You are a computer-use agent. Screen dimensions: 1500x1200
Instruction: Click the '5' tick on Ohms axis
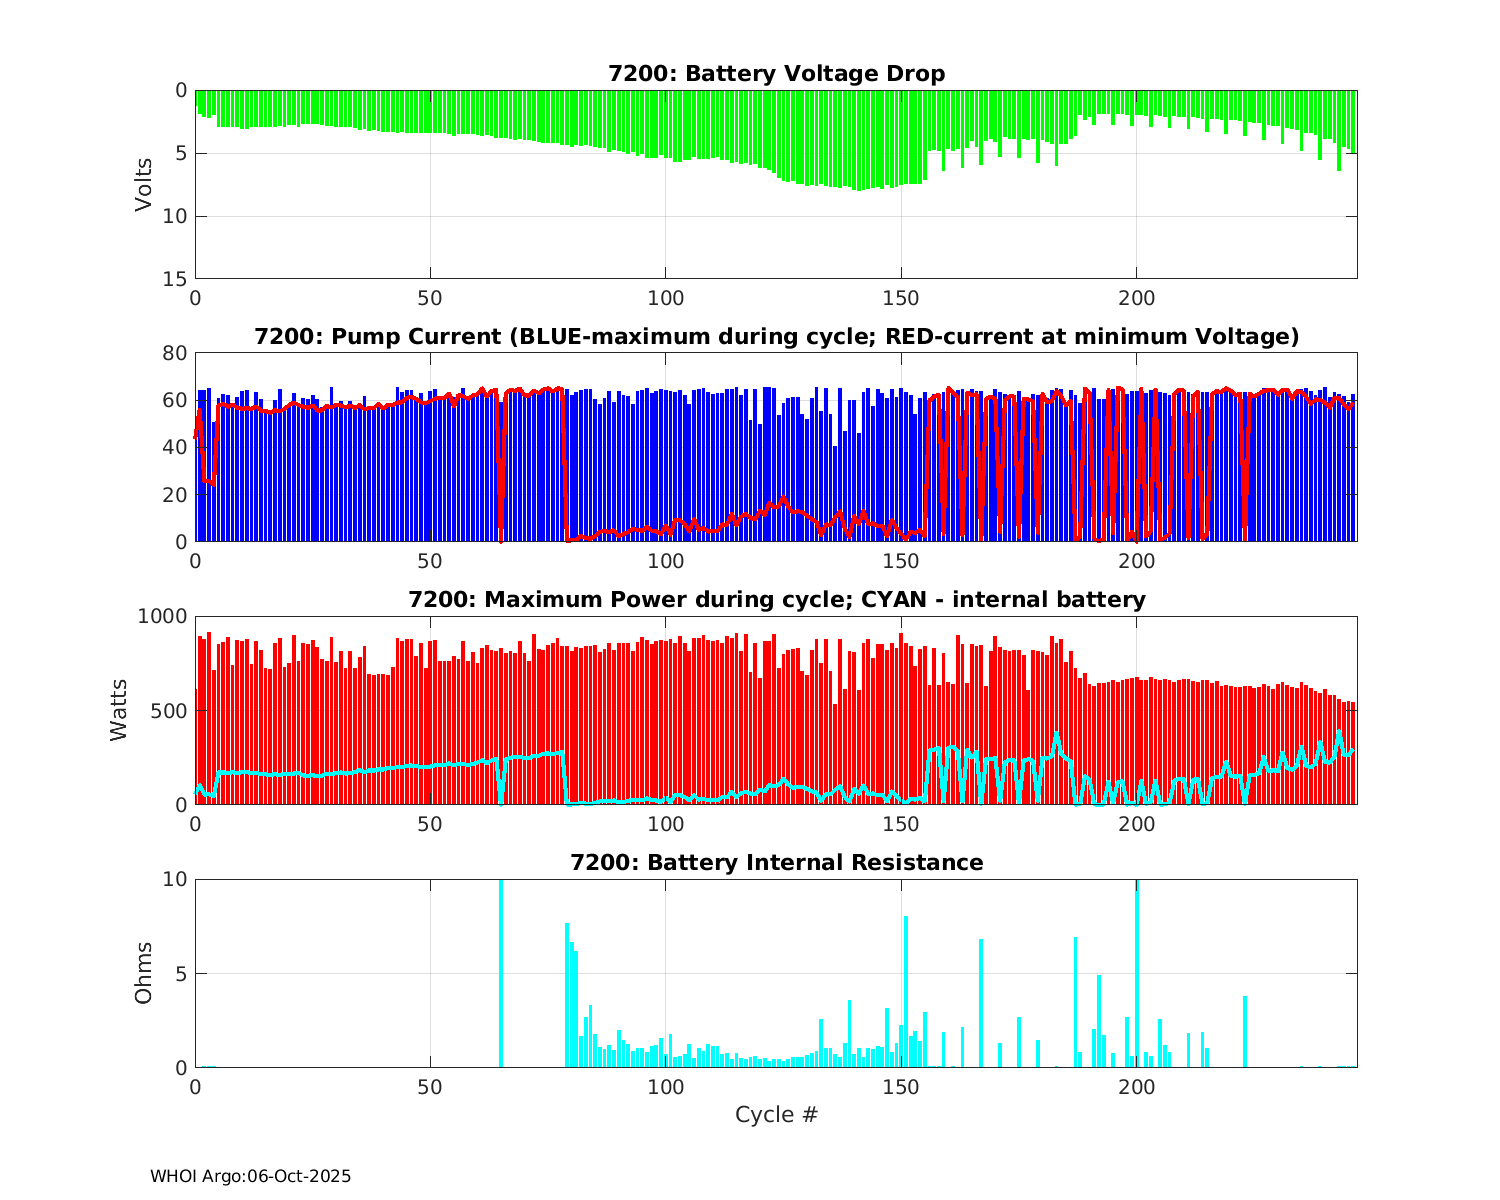pos(181,974)
